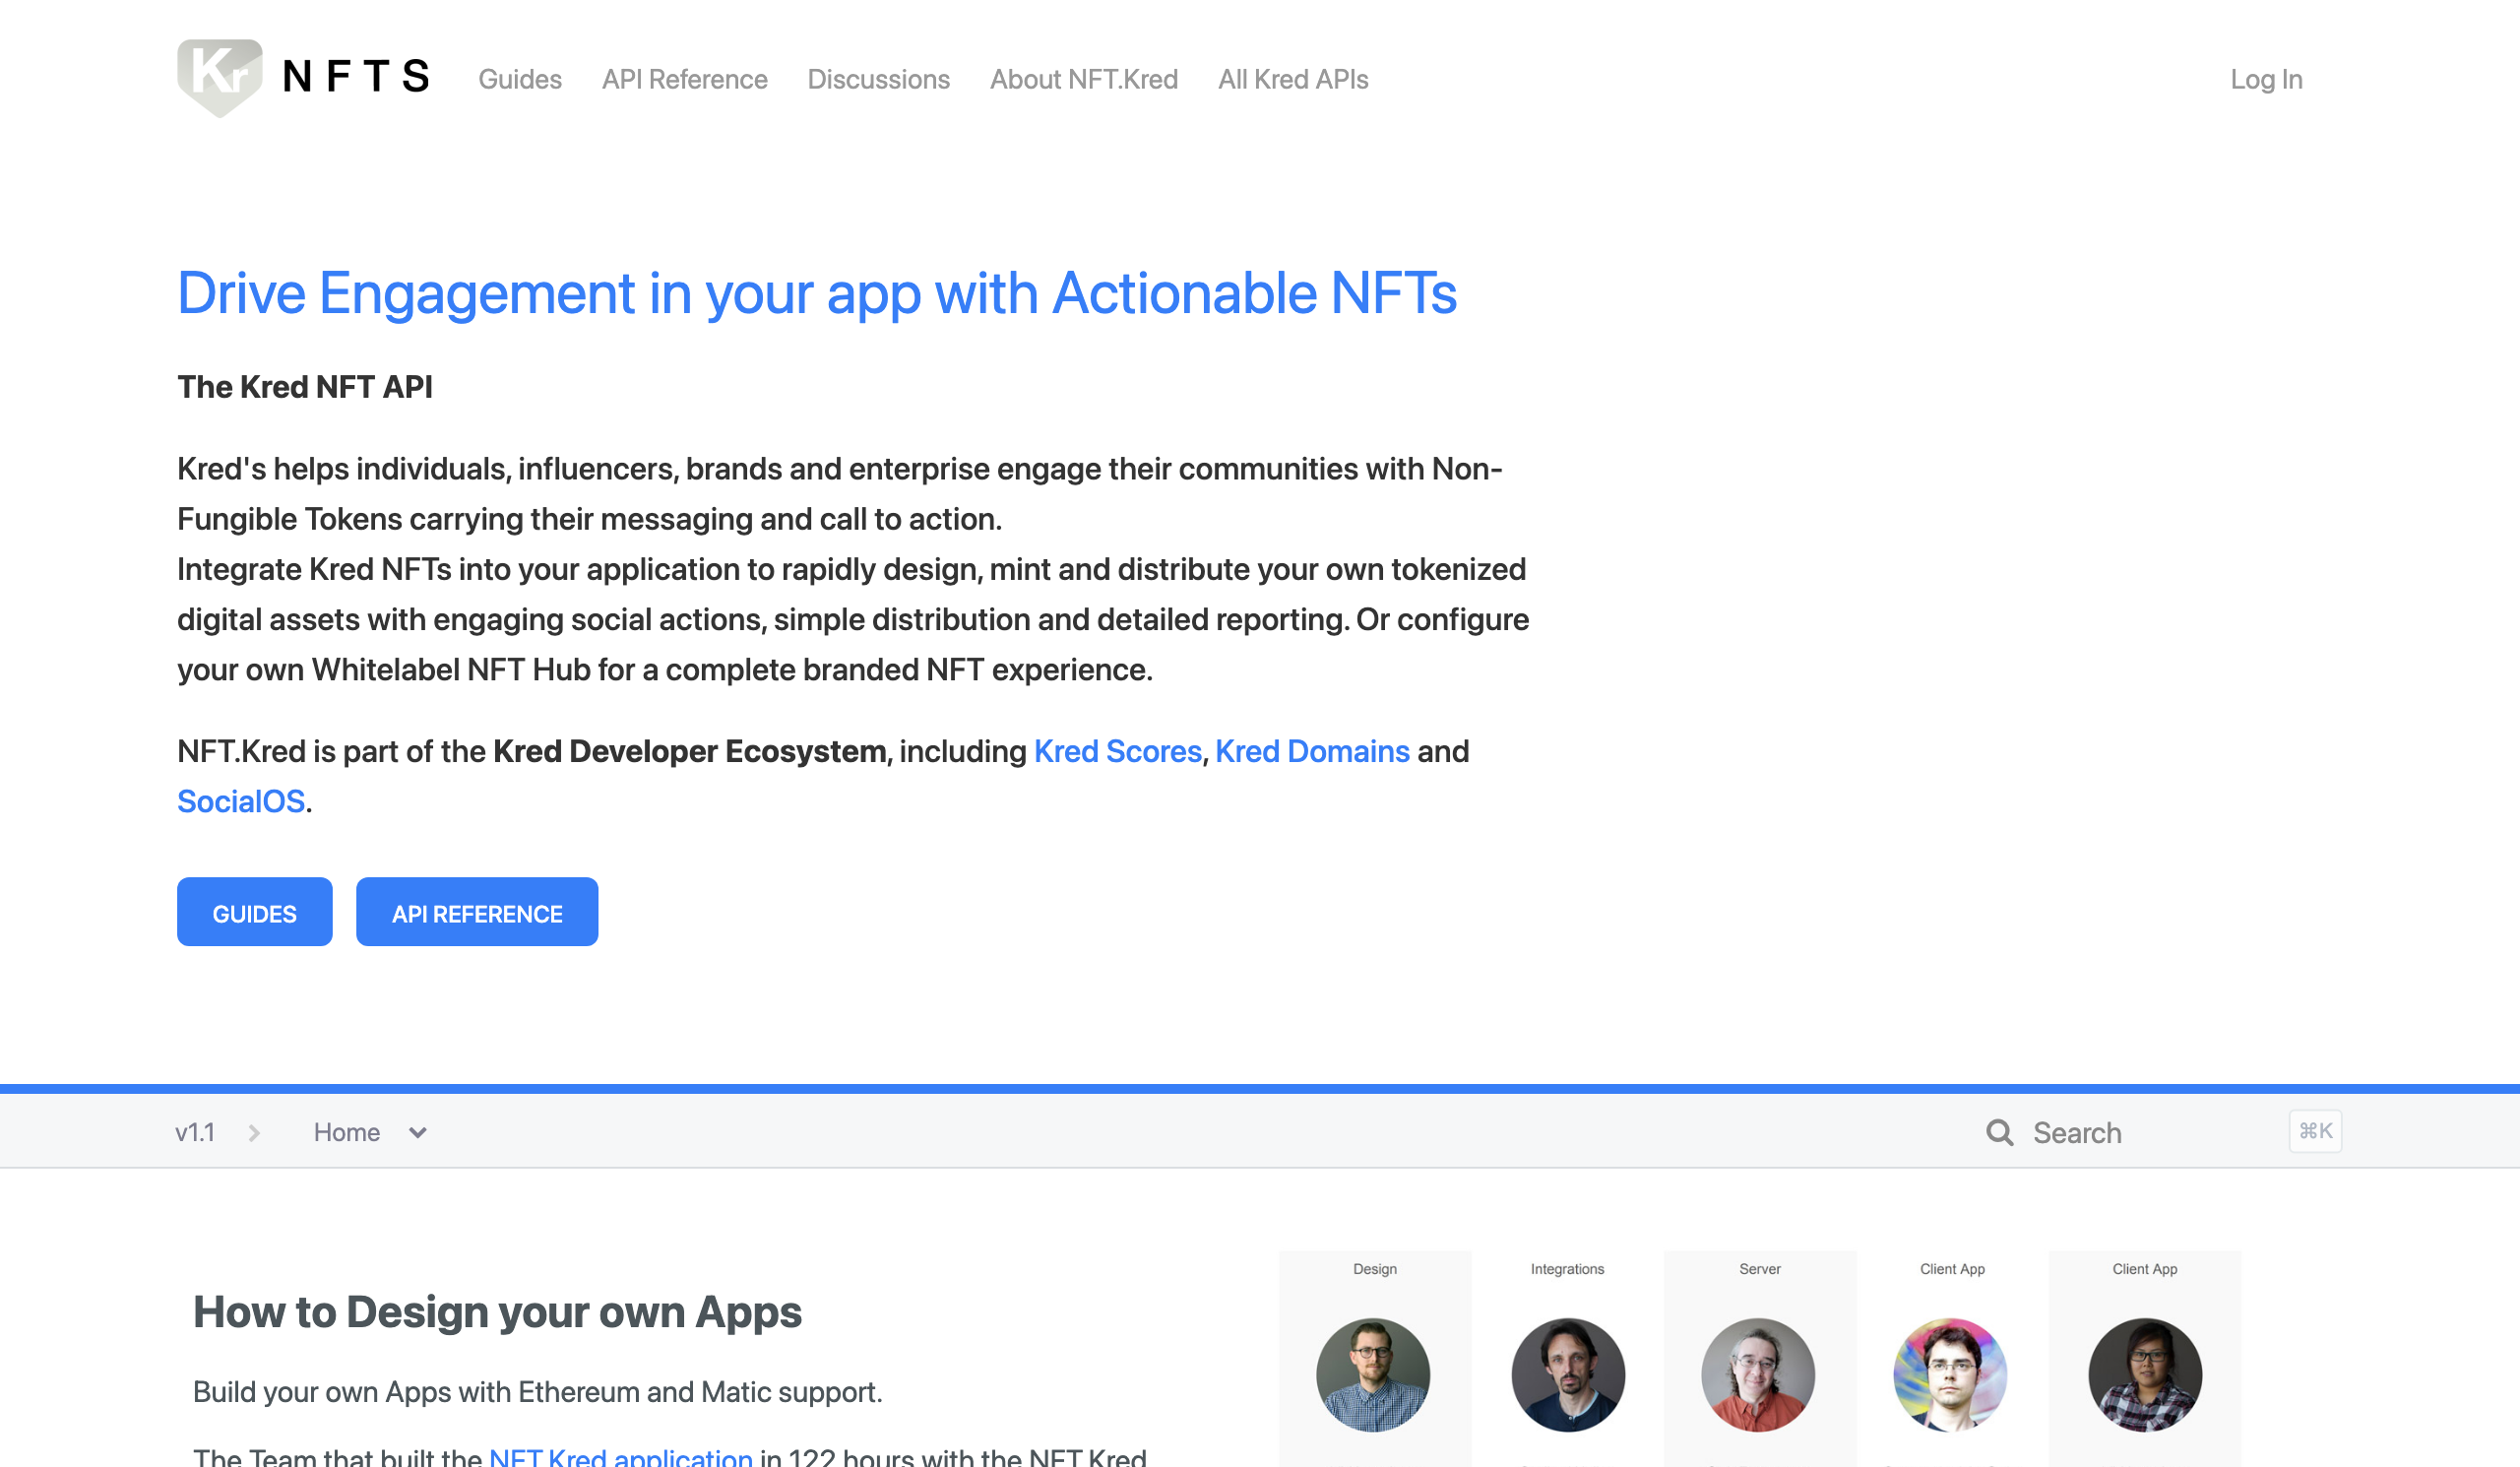Select the Client App avatar in plaid shirt
Viewport: 2520px width, 1467px height.
coord(2145,1375)
